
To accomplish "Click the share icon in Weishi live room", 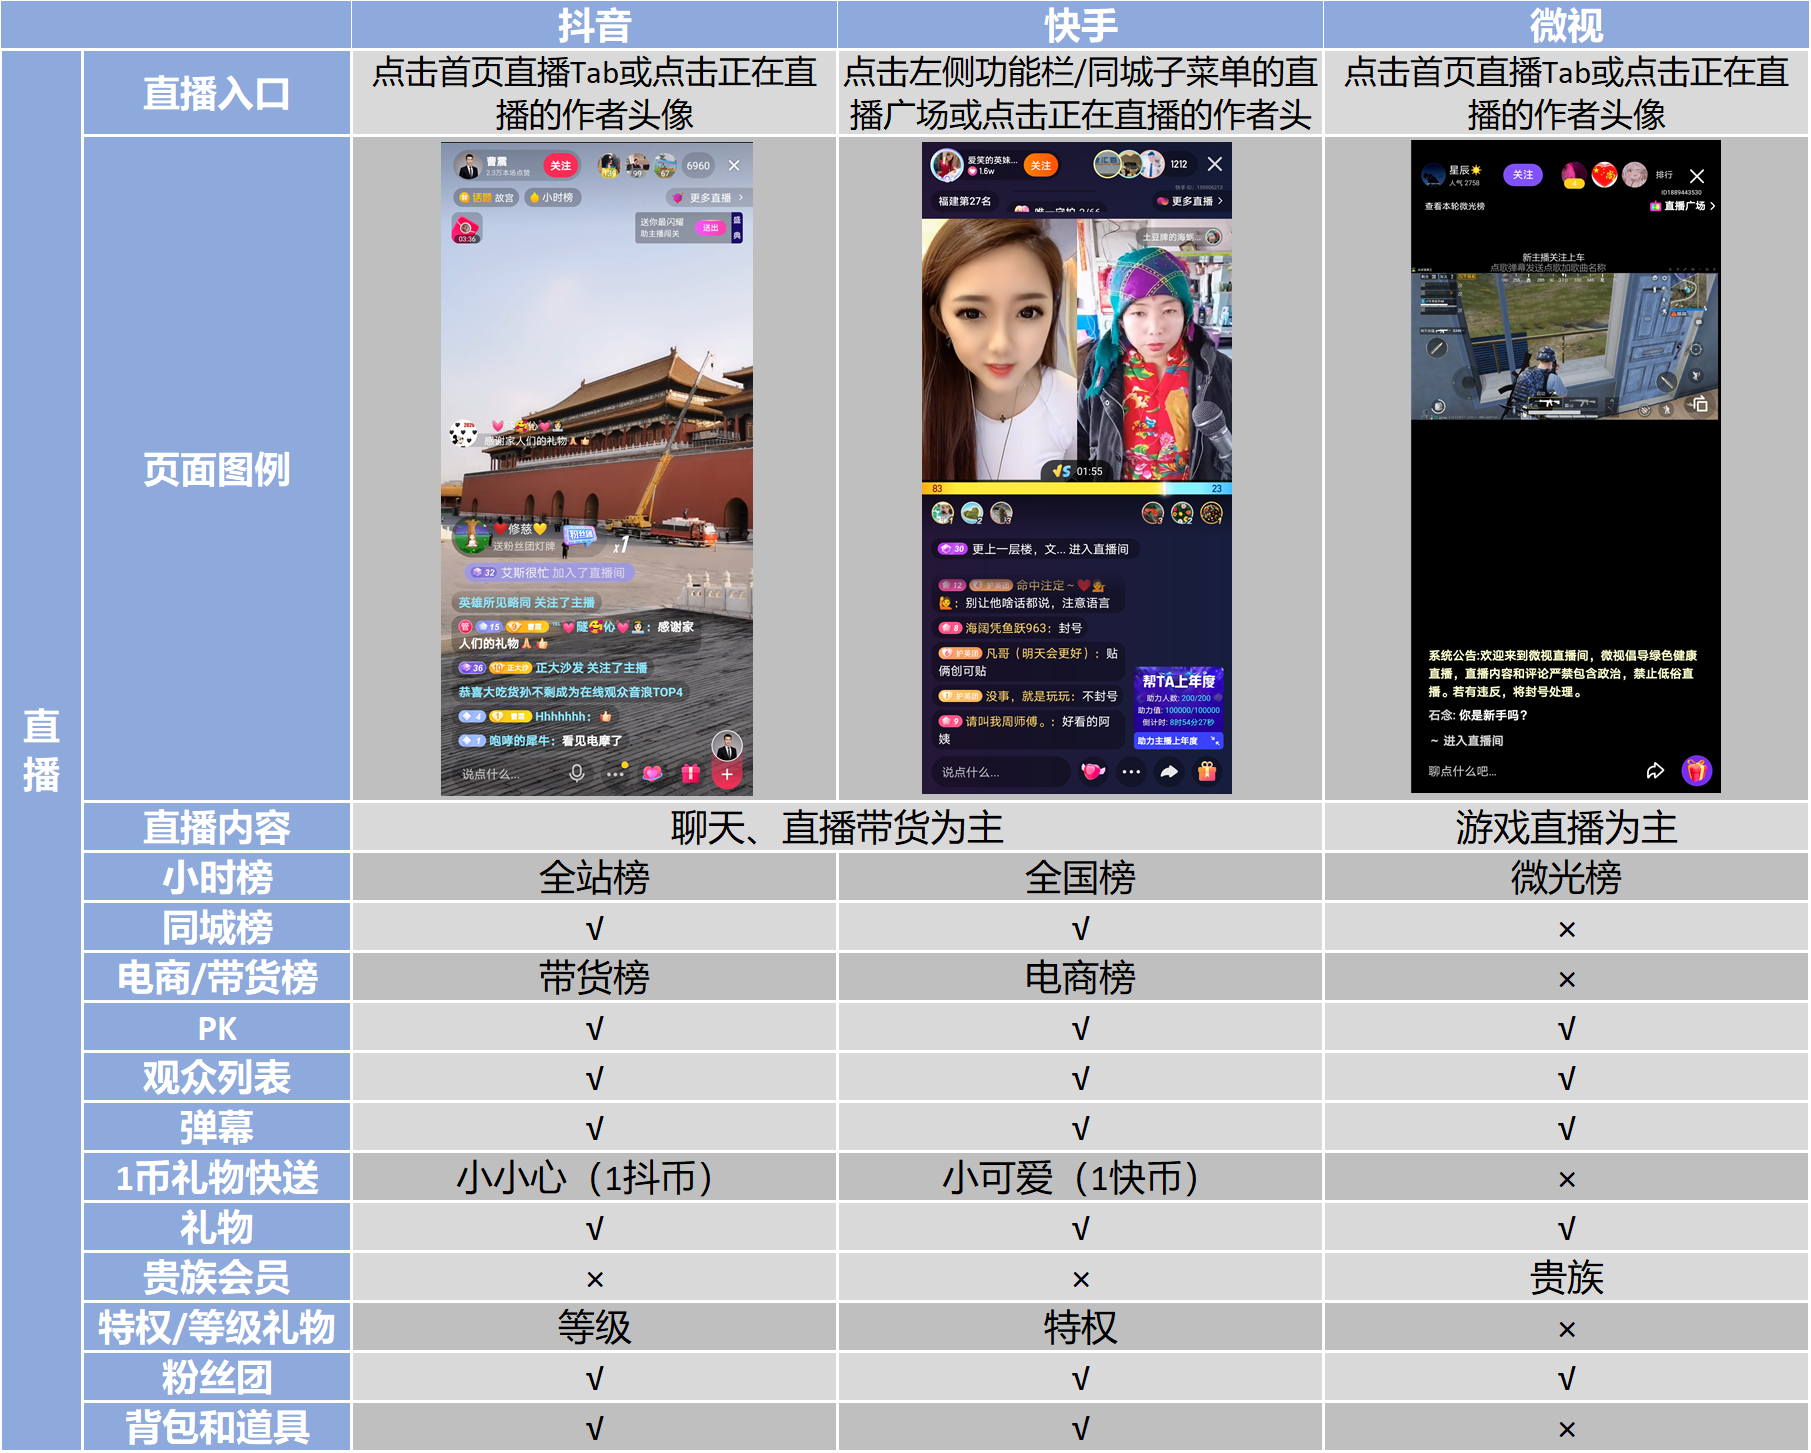I will [x=1655, y=770].
